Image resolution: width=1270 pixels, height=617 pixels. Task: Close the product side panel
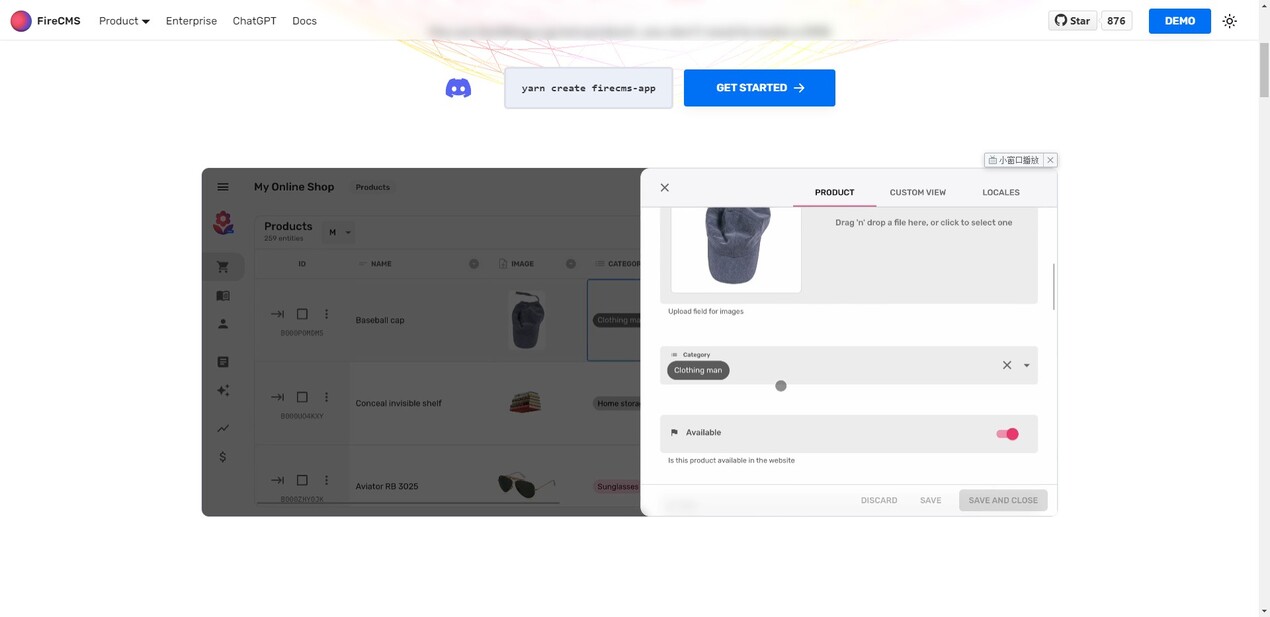(664, 188)
